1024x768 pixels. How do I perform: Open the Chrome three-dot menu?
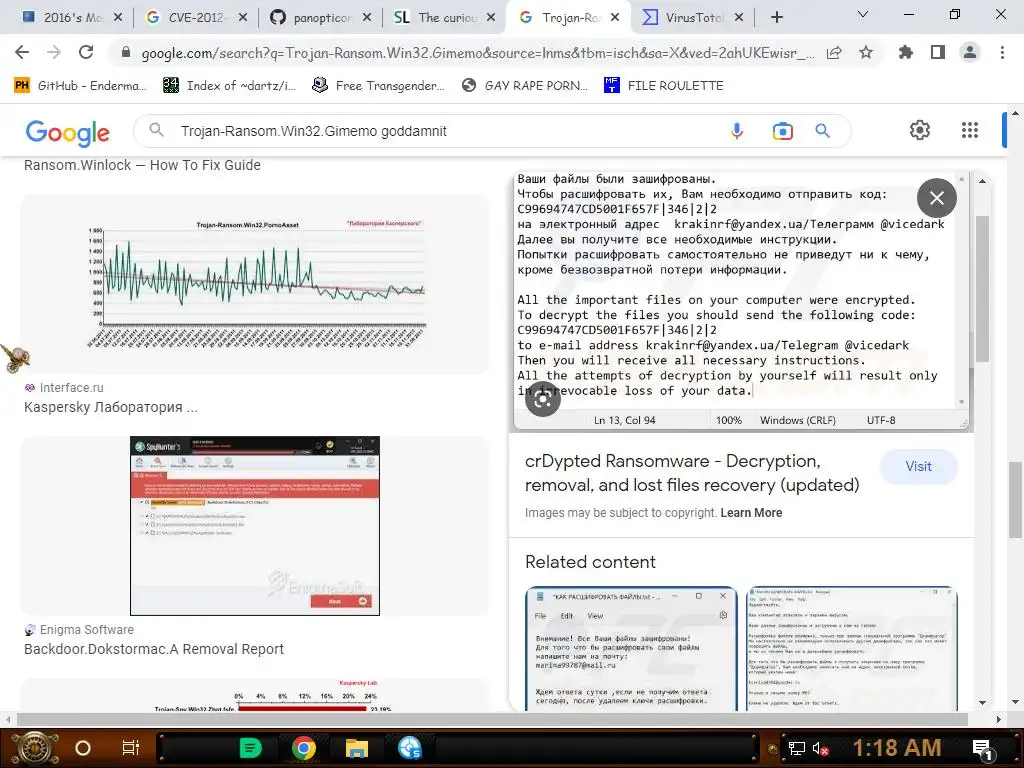click(1002, 52)
